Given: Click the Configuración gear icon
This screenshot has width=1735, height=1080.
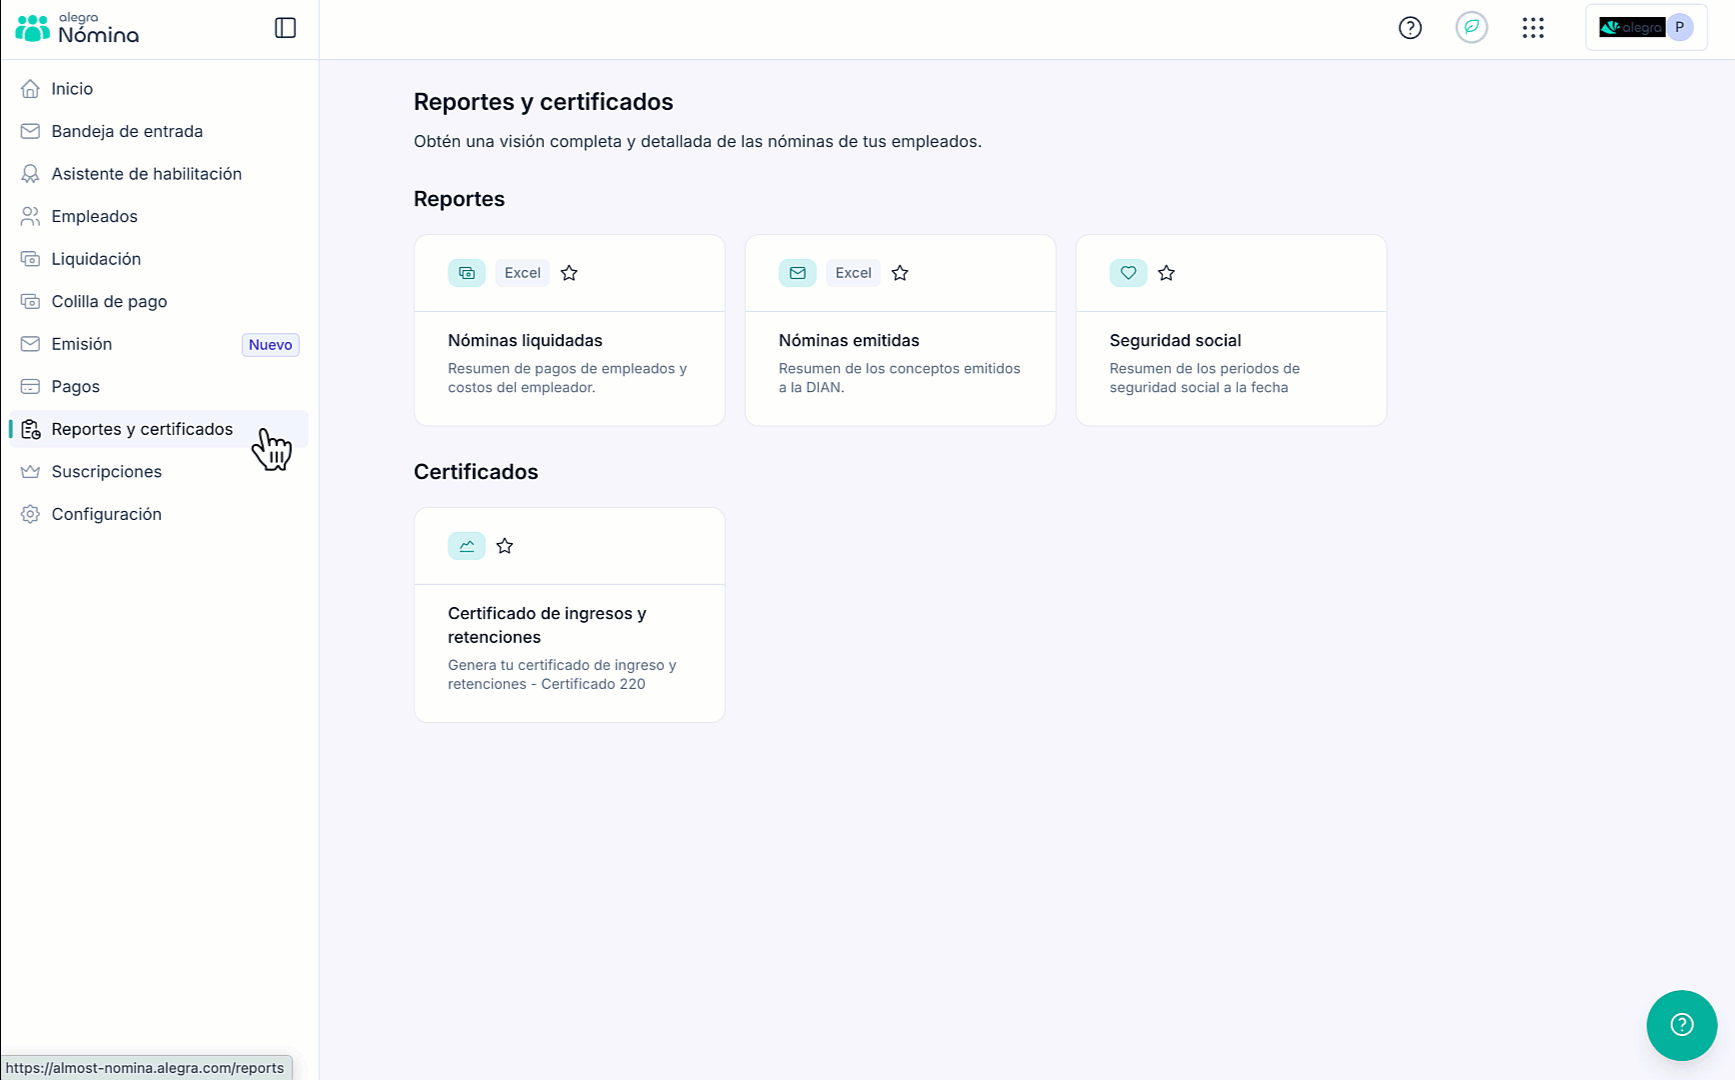Looking at the screenshot, I should pyautogui.click(x=30, y=514).
